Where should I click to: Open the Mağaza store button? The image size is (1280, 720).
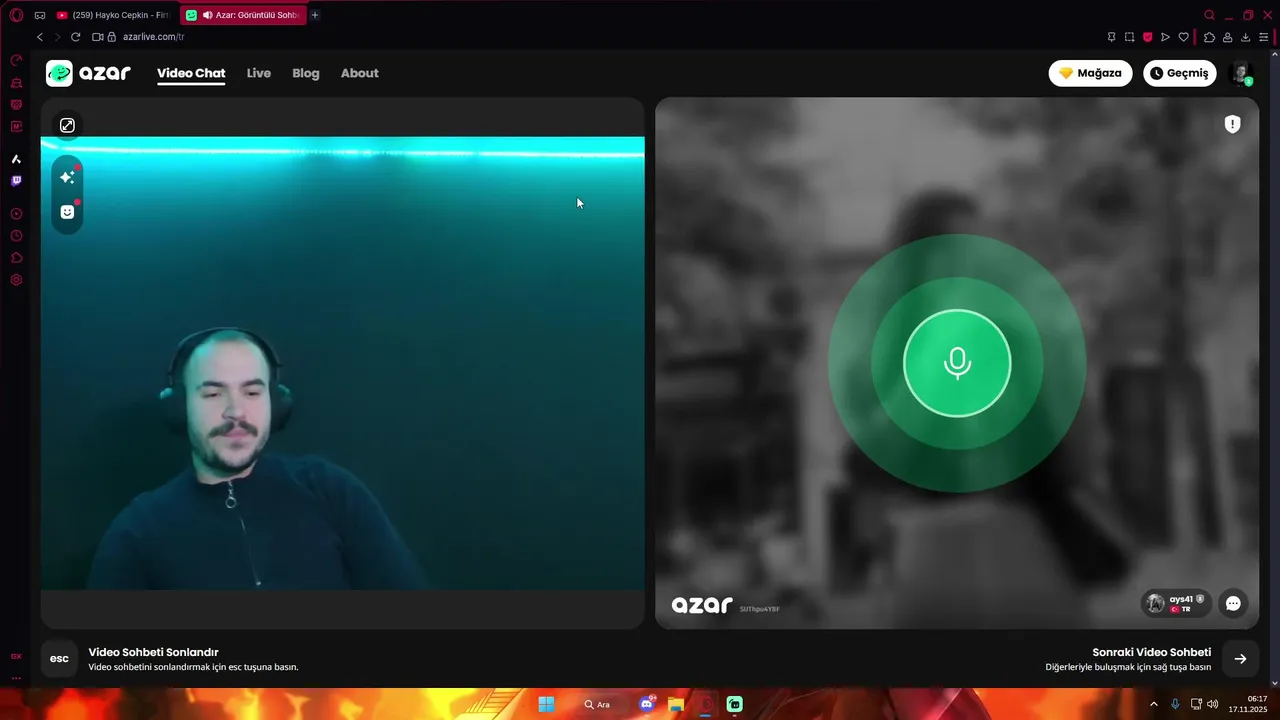(x=1090, y=73)
